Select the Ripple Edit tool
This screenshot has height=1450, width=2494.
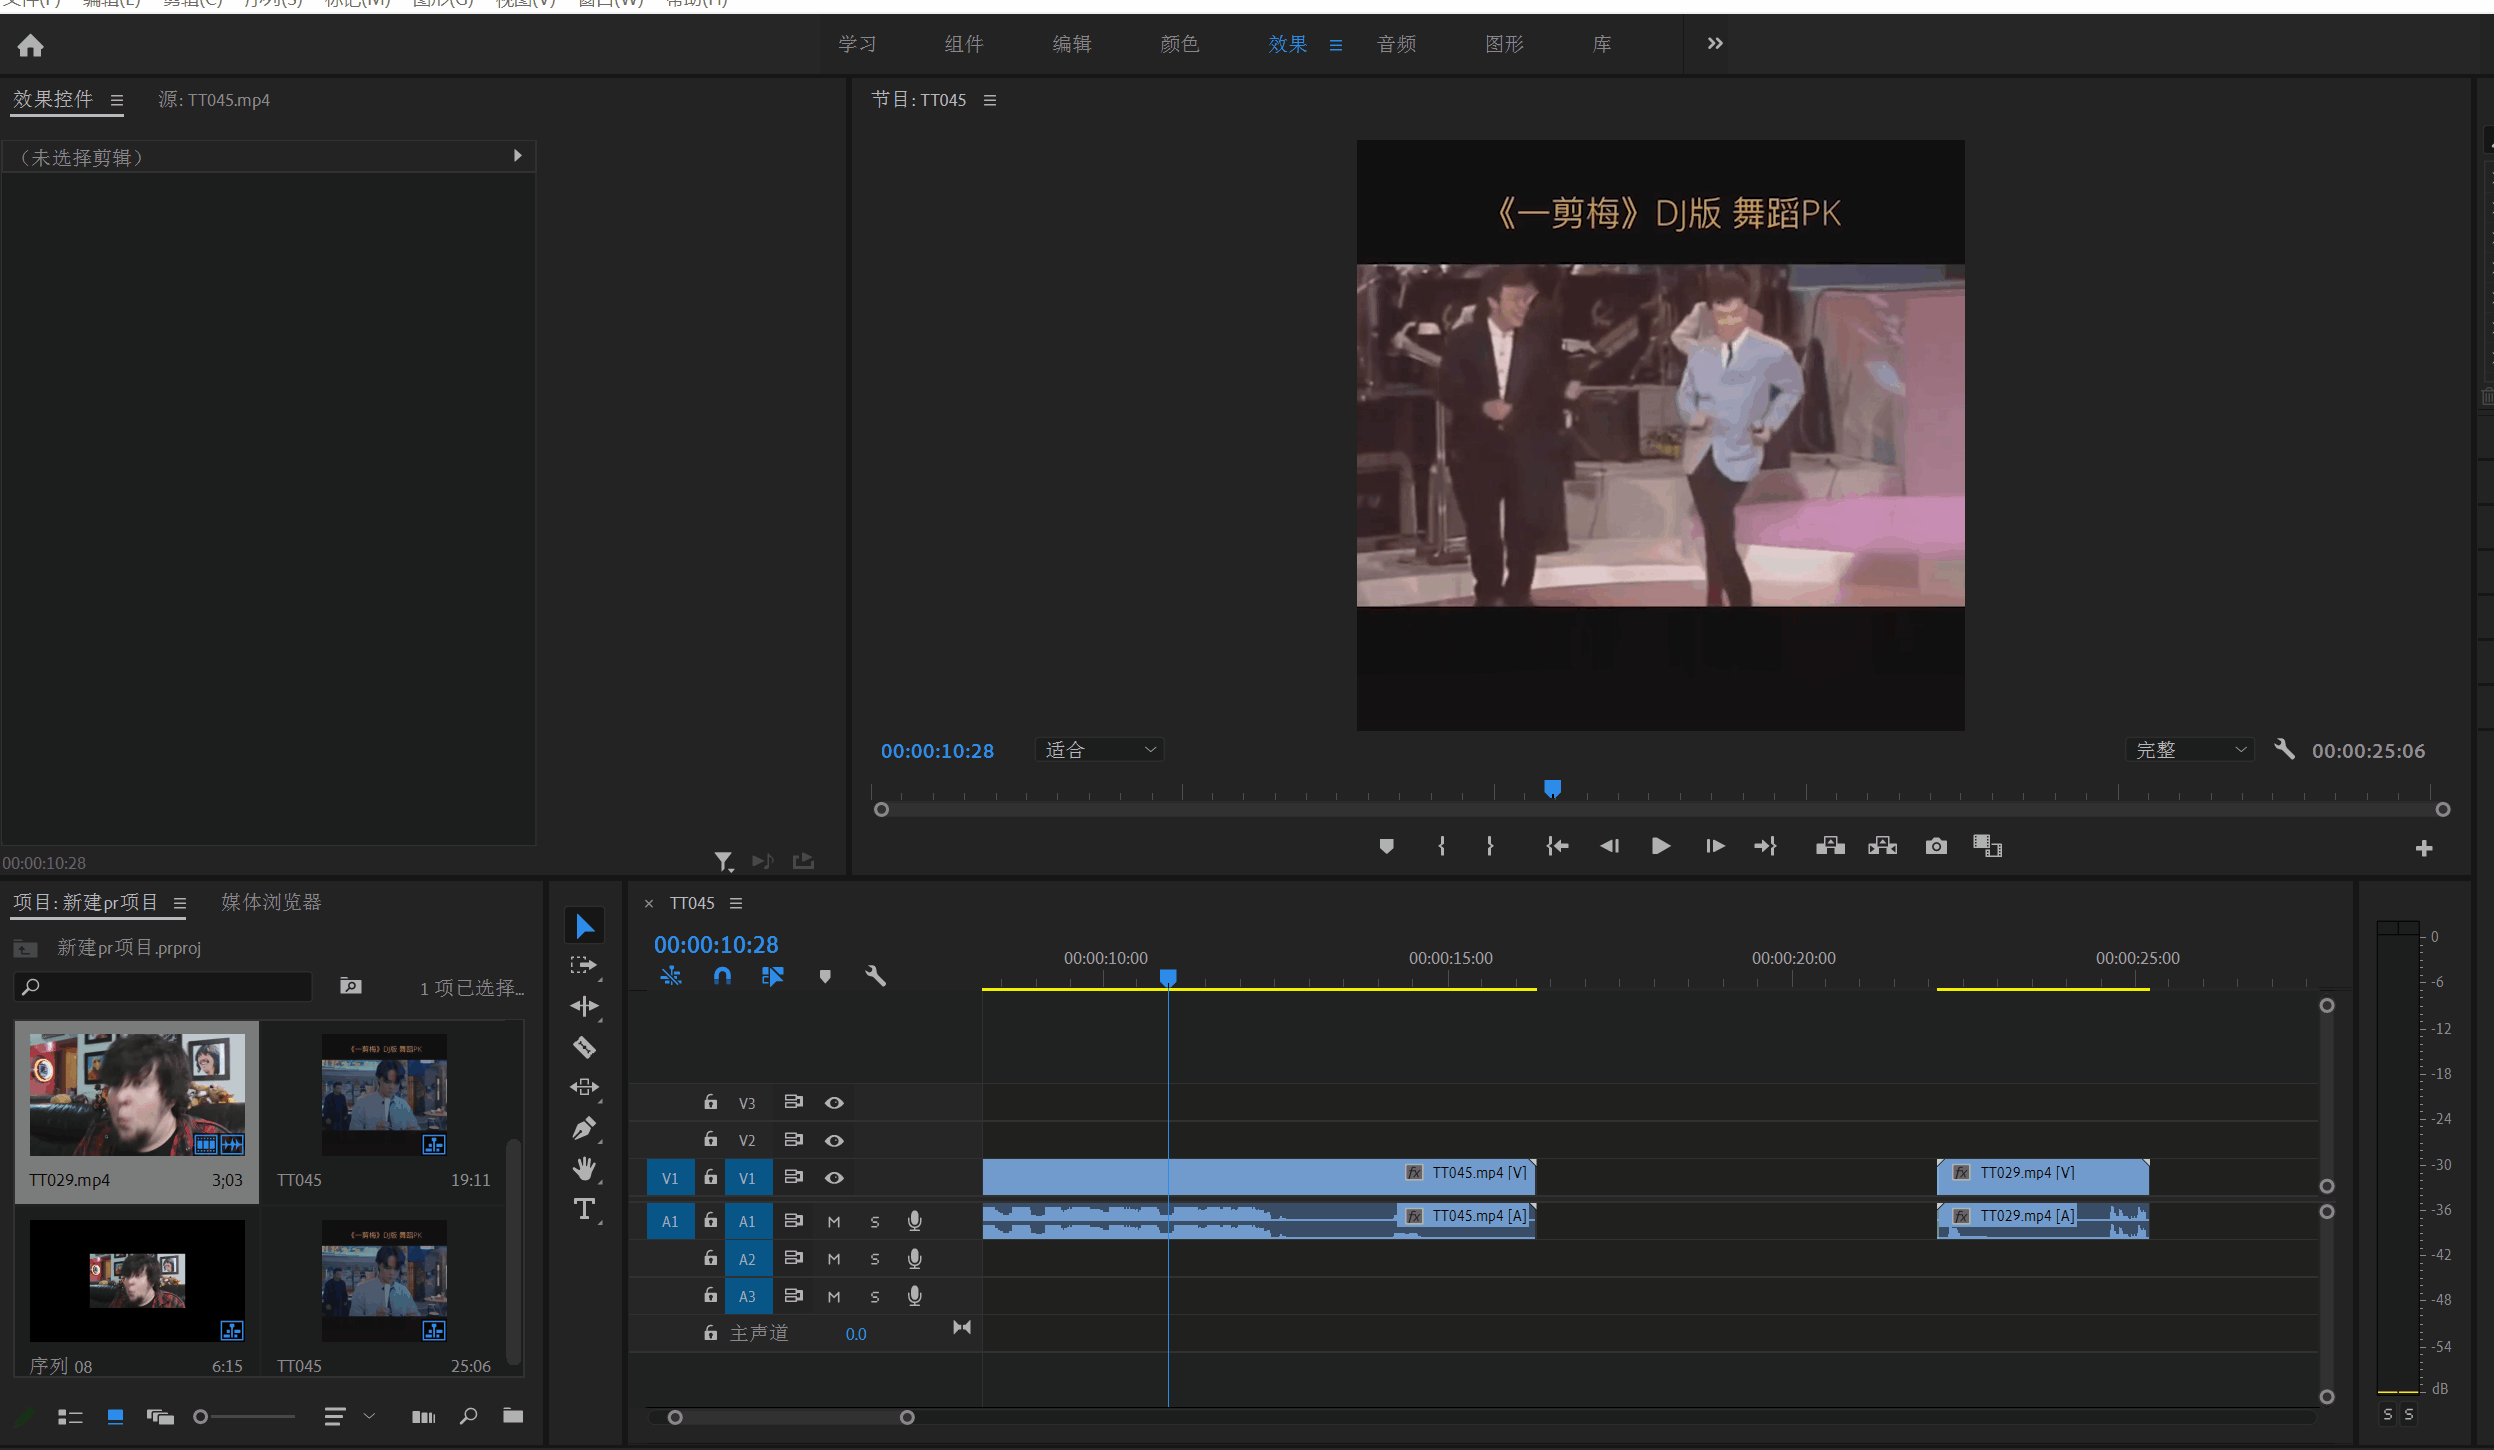(584, 1006)
